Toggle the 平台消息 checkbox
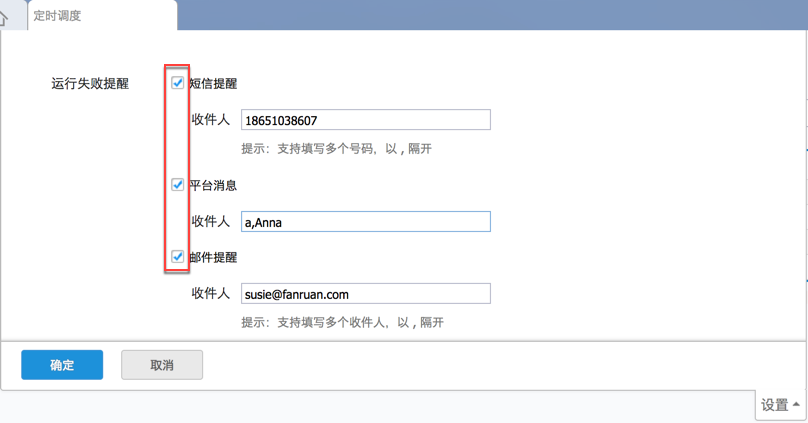The image size is (808, 423). pos(178,185)
